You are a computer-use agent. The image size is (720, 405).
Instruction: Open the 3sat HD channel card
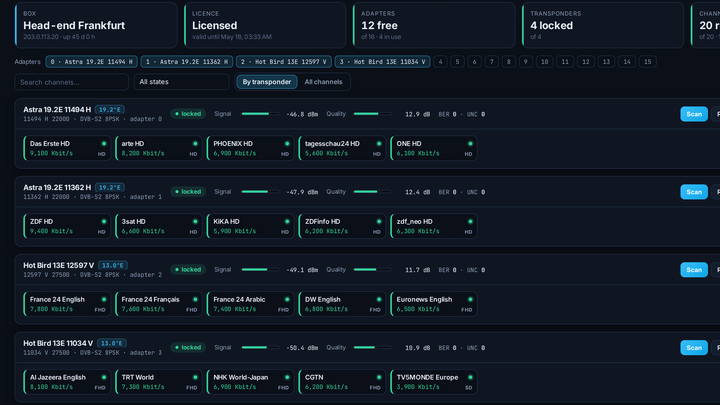point(158,226)
